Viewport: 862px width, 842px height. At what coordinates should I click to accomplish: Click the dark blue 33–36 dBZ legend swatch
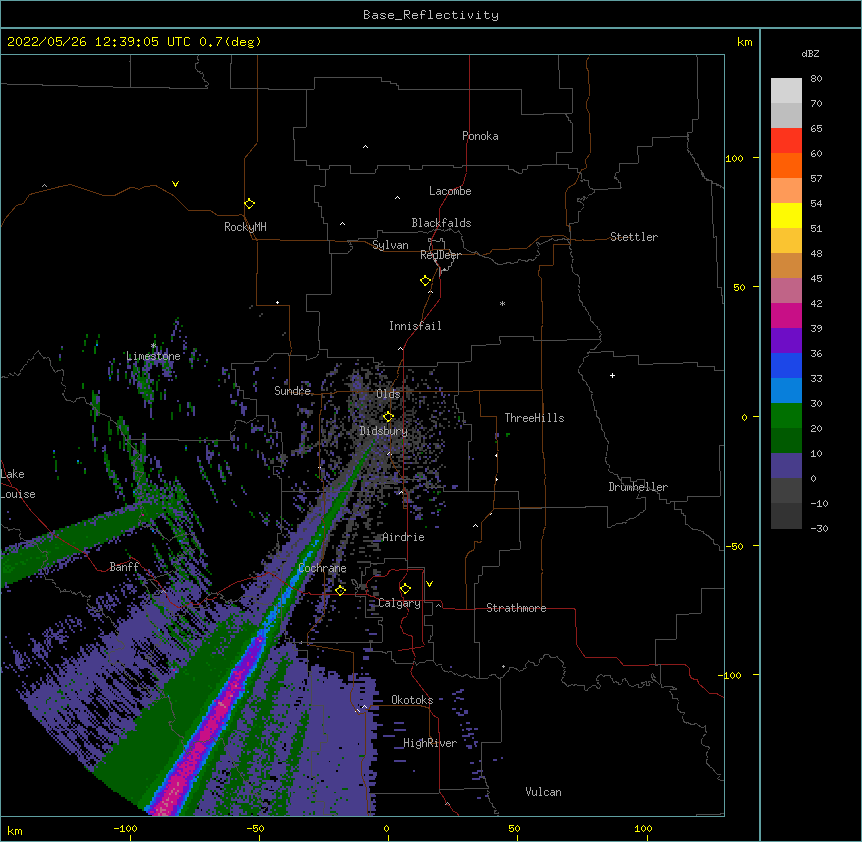click(x=786, y=365)
